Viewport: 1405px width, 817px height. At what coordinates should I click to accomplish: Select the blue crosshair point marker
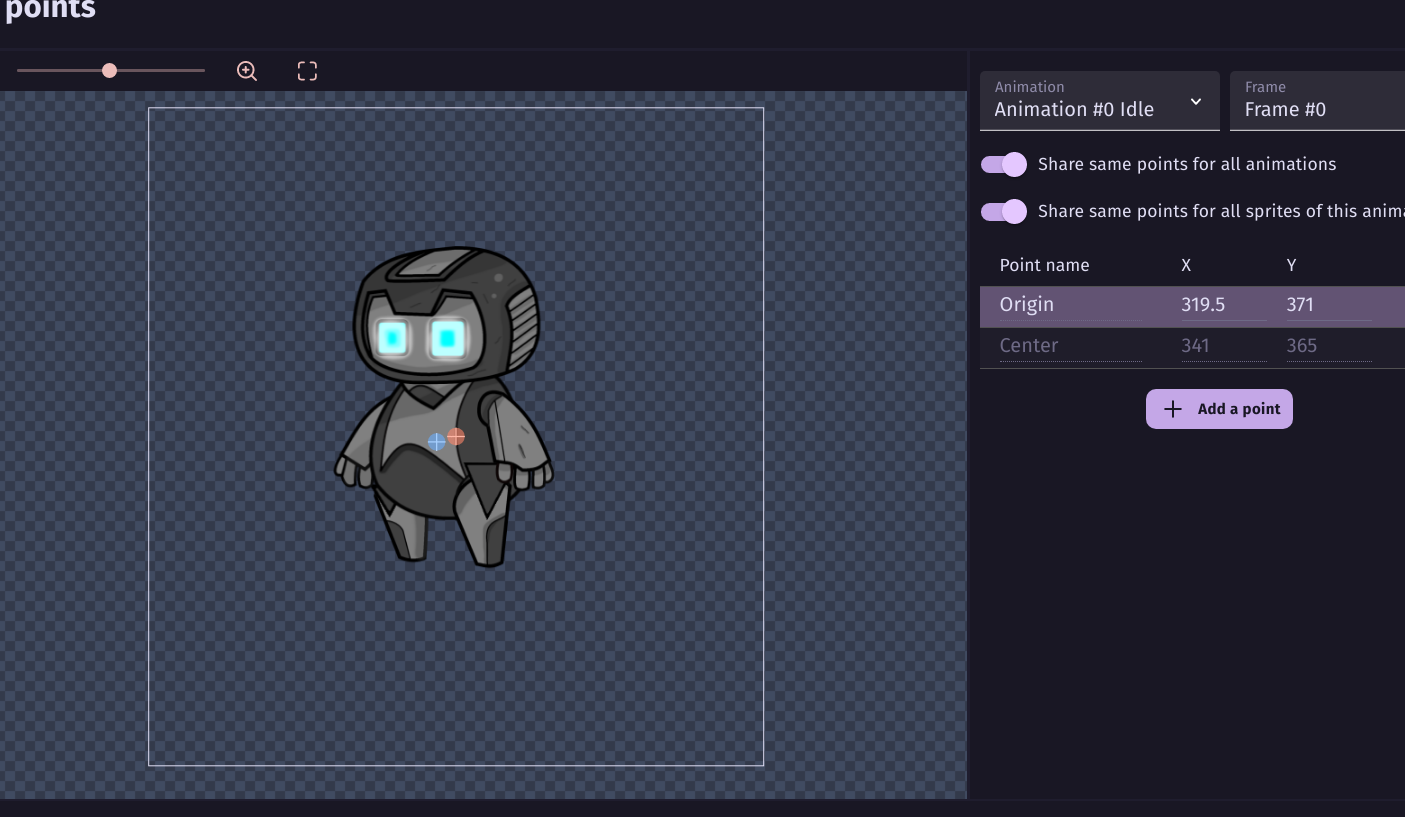click(x=437, y=441)
